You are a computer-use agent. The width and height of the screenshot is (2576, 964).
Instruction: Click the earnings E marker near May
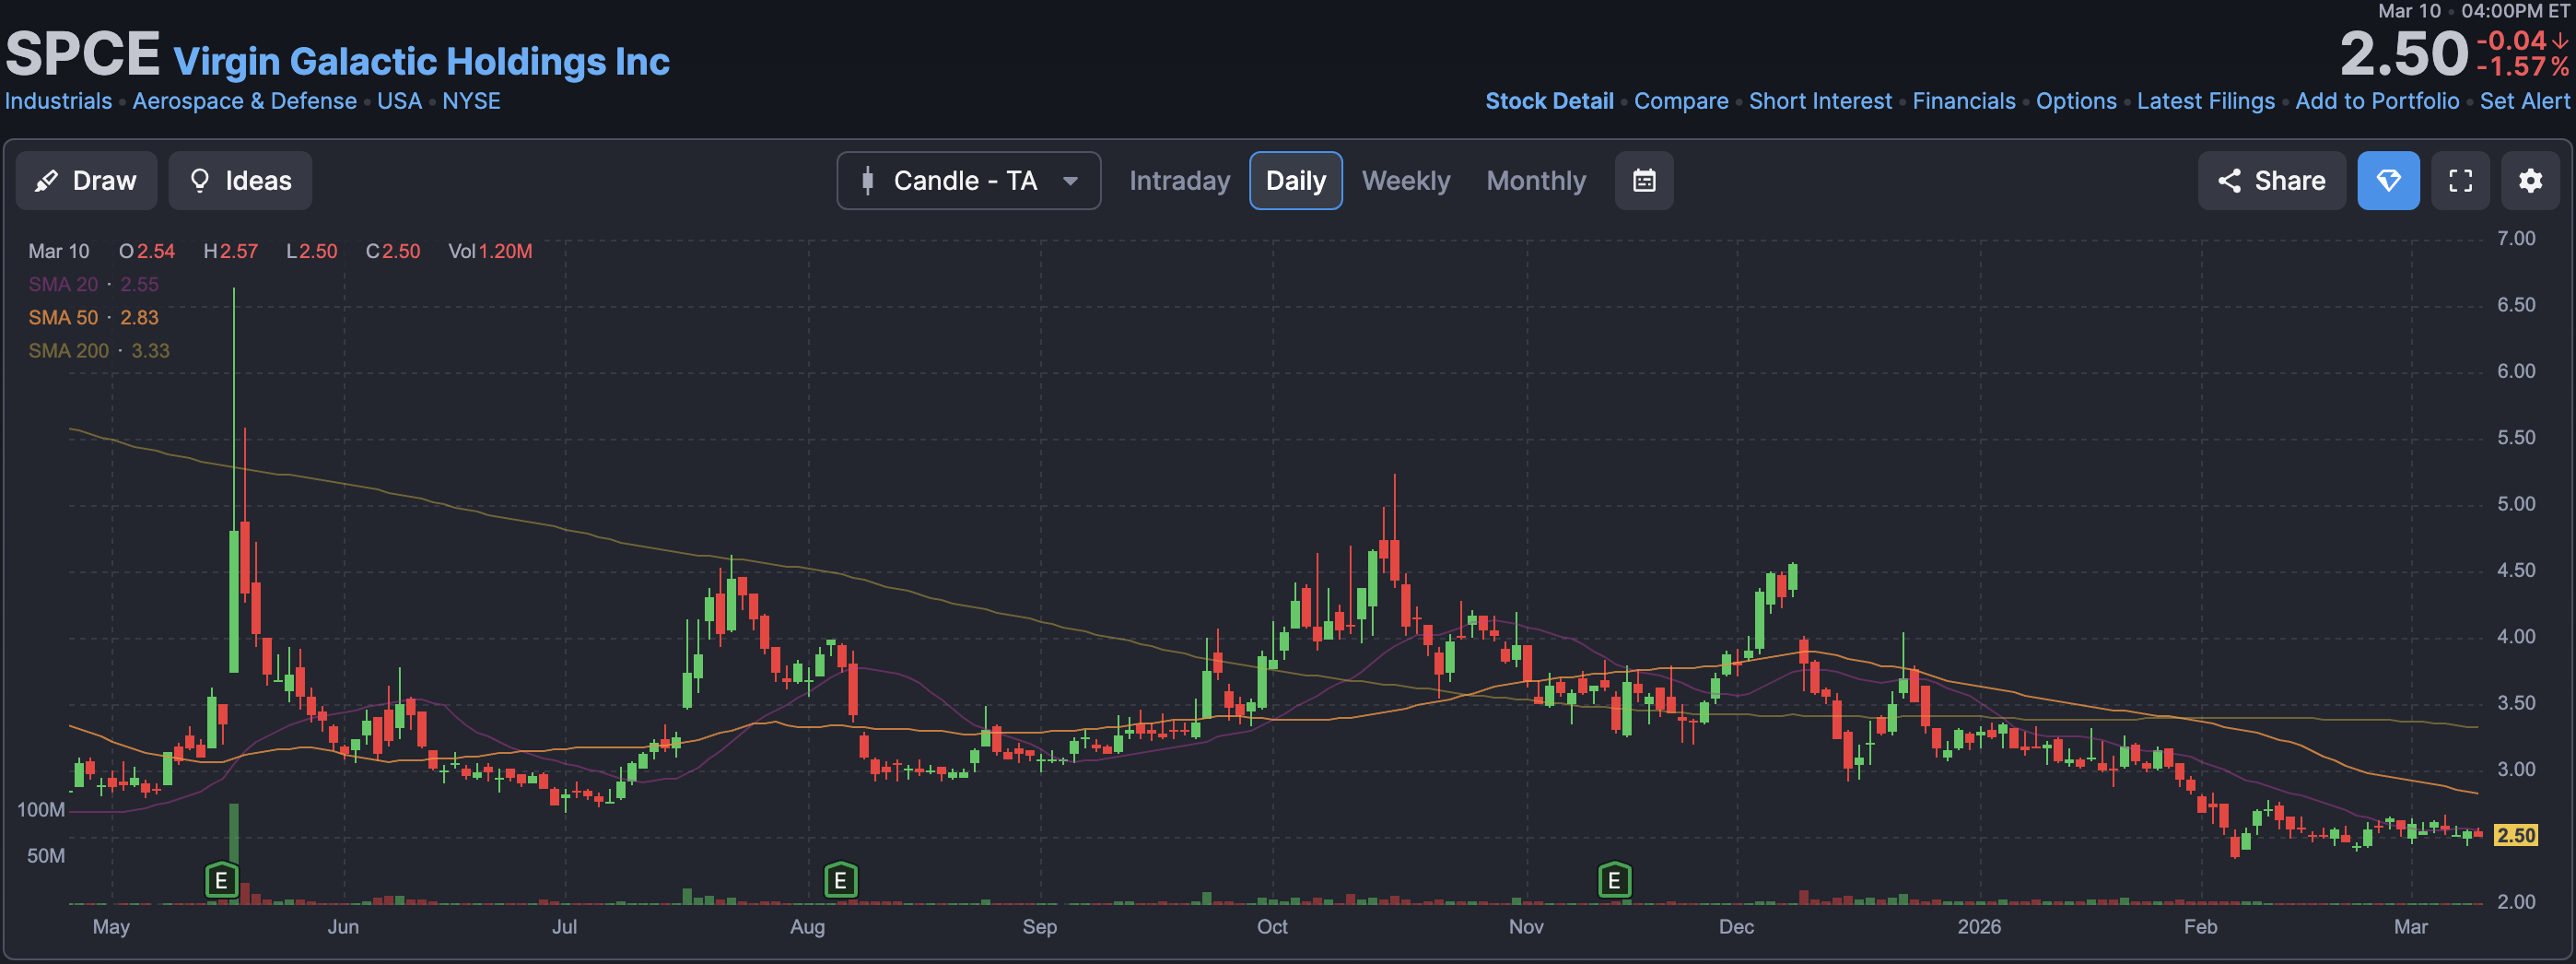click(x=221, y=881)
